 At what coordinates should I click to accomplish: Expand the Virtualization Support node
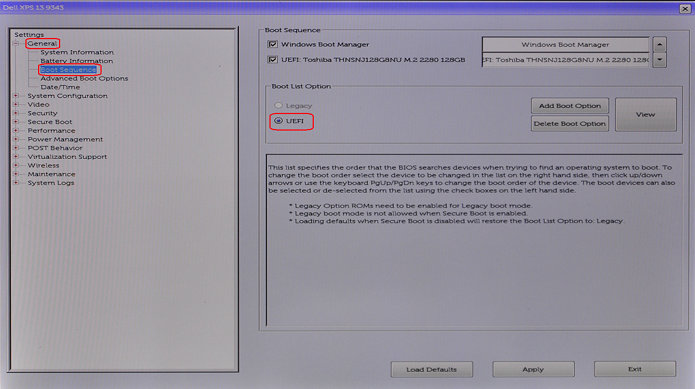(16, 157)
